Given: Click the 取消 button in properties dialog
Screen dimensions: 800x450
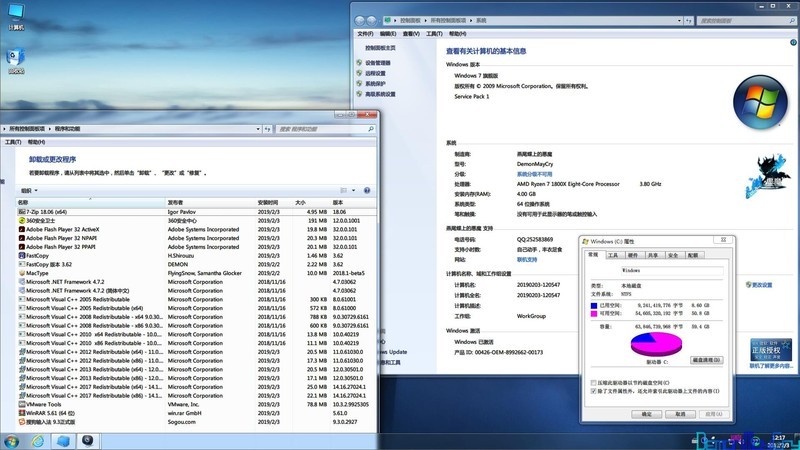Looking at the screenshot, I should point(680,414).
